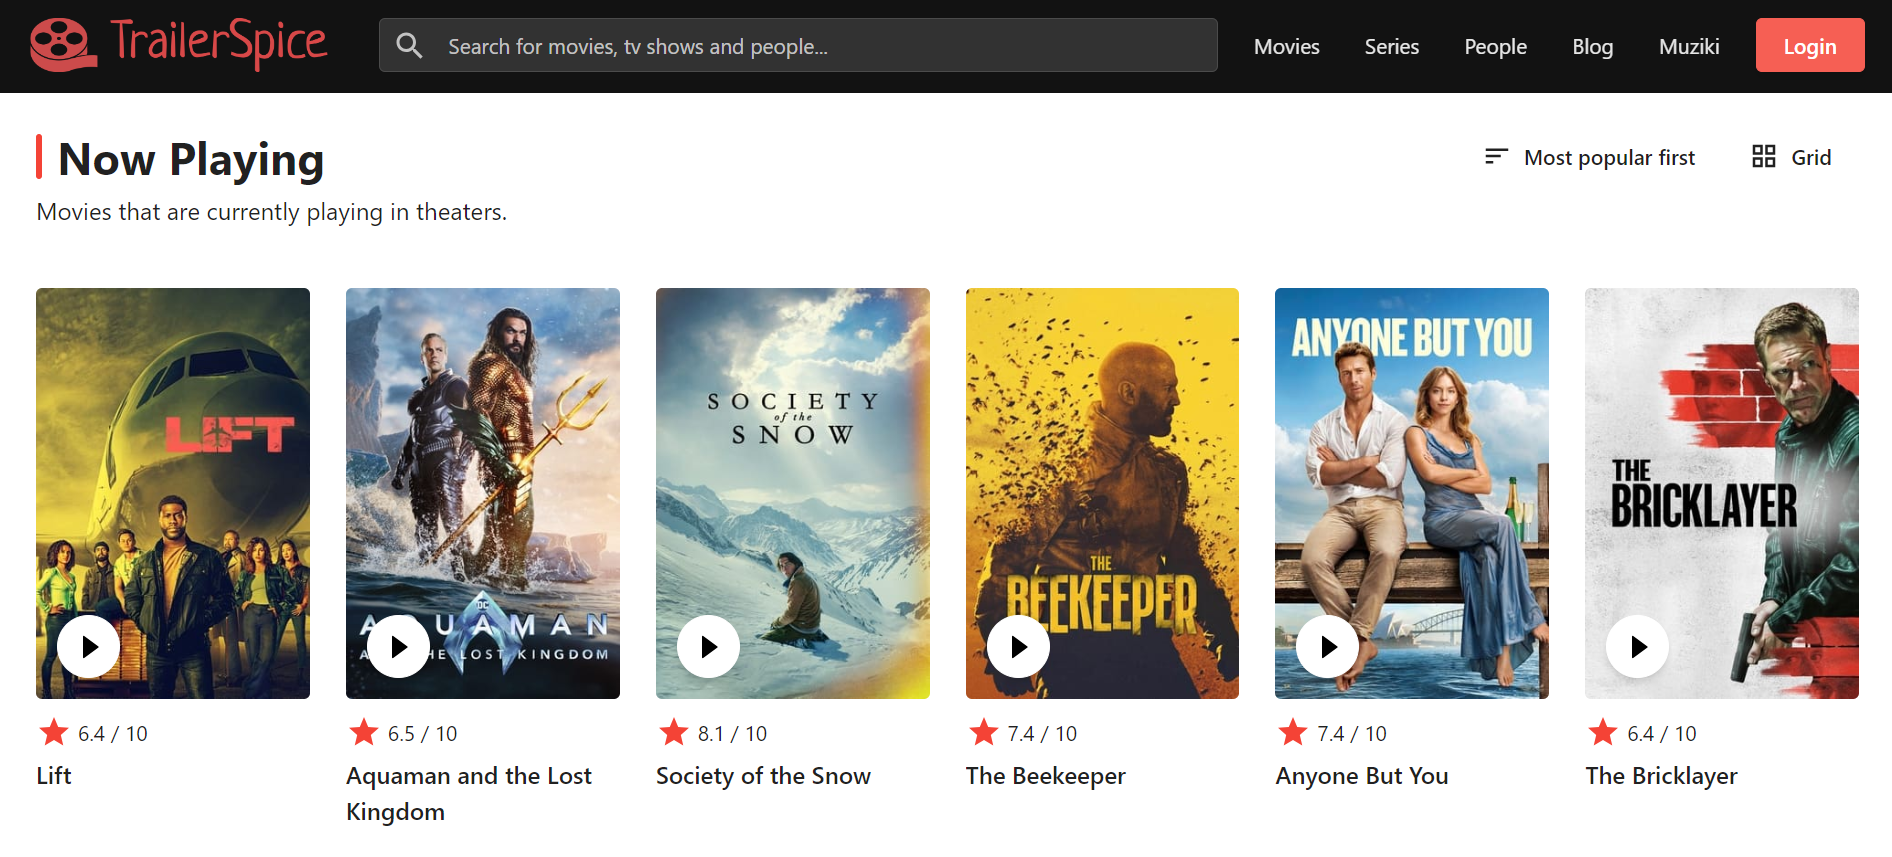1892x857 pixels.
Task: Click the 6.4 / 10 rating under Lift
Action: click(113, 734)
